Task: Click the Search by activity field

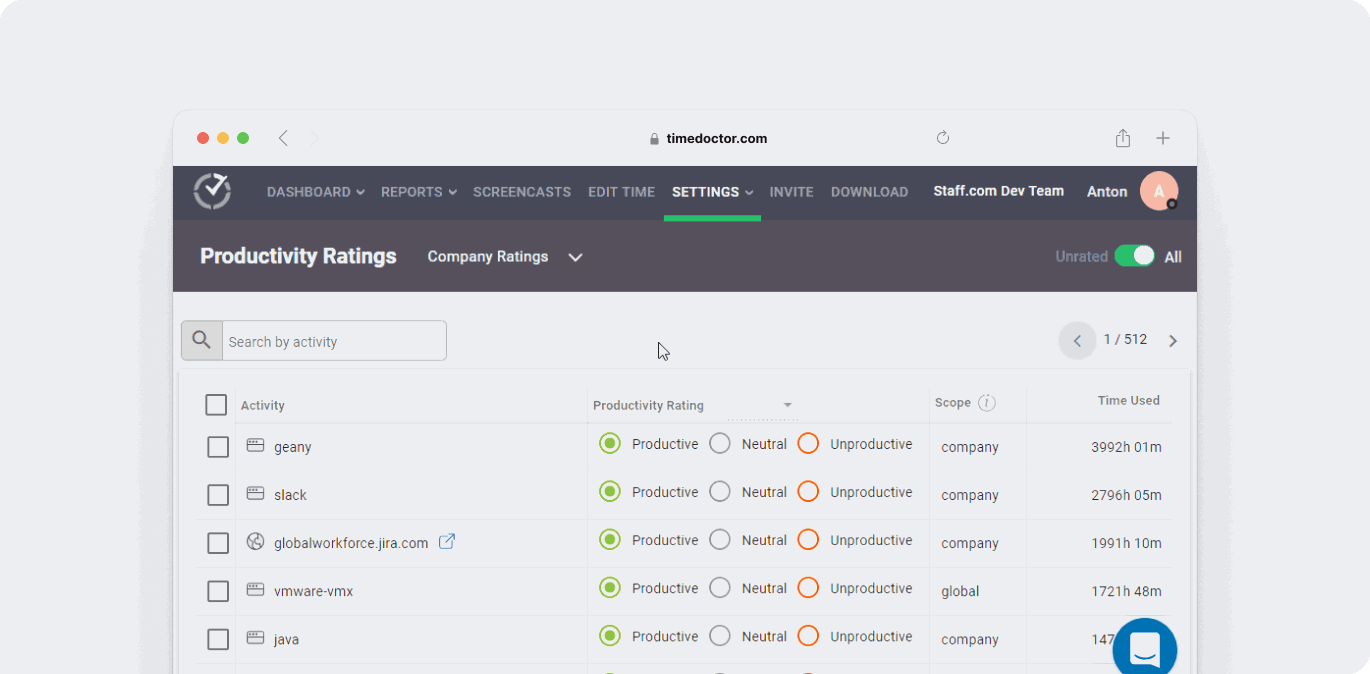Action: (x=334, y=341)
